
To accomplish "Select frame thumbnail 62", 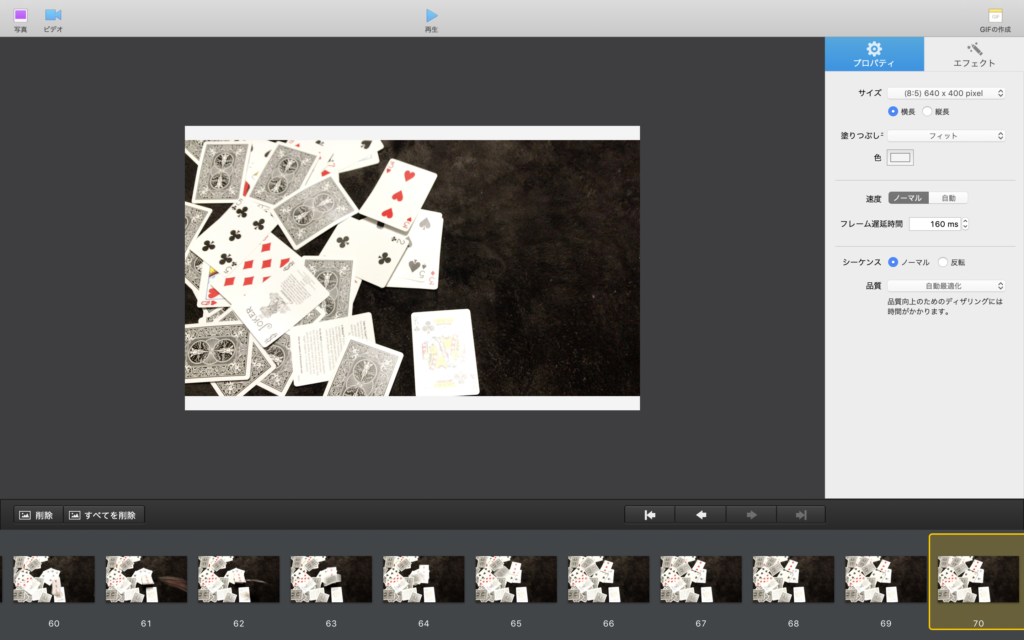I will (238, 579).
